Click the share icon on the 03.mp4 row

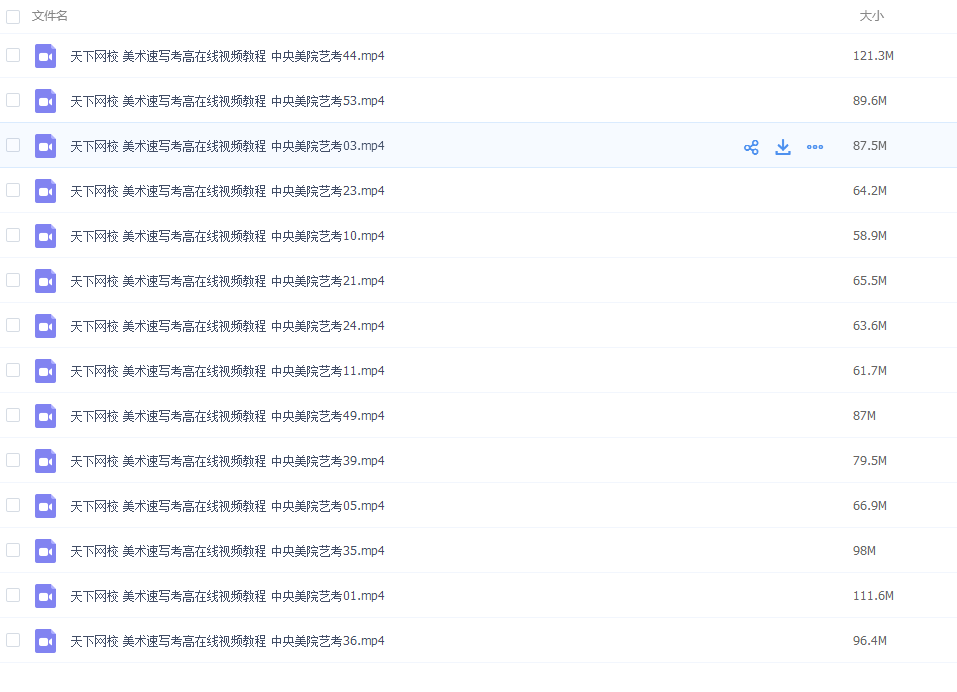click(x=751, y=147)
